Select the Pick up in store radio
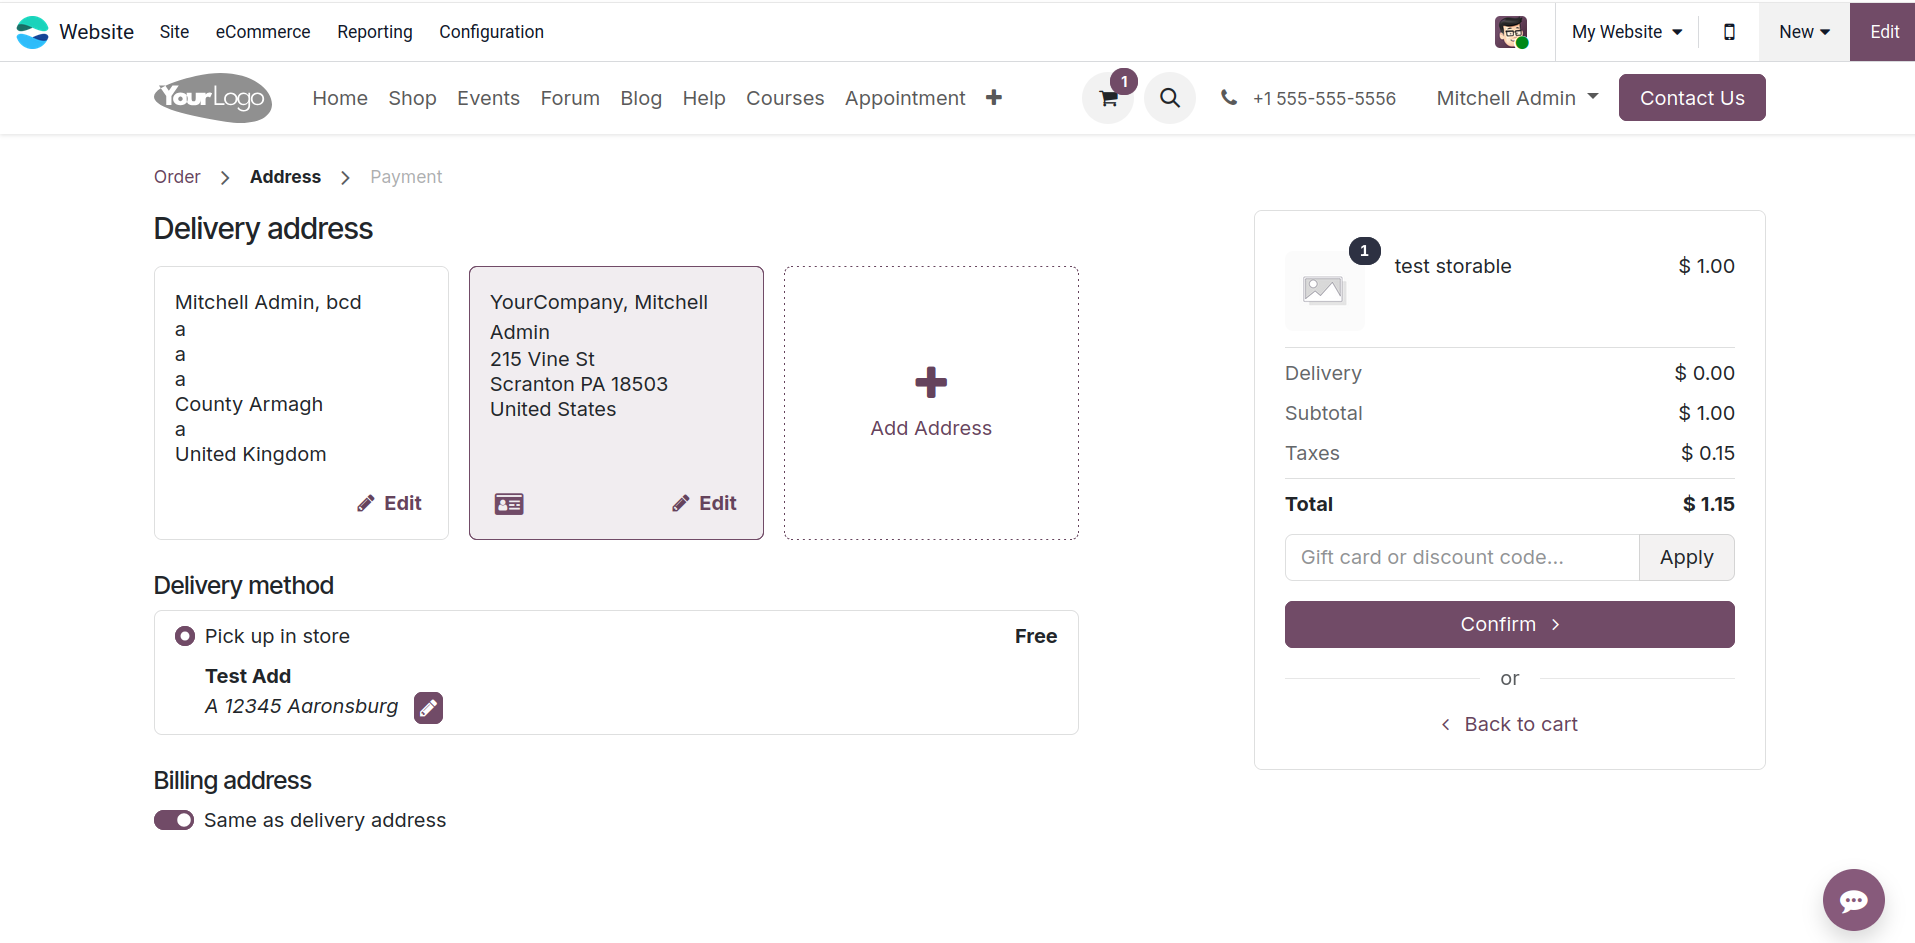The width and height of the screenshot is (1915, 943). 185,636
